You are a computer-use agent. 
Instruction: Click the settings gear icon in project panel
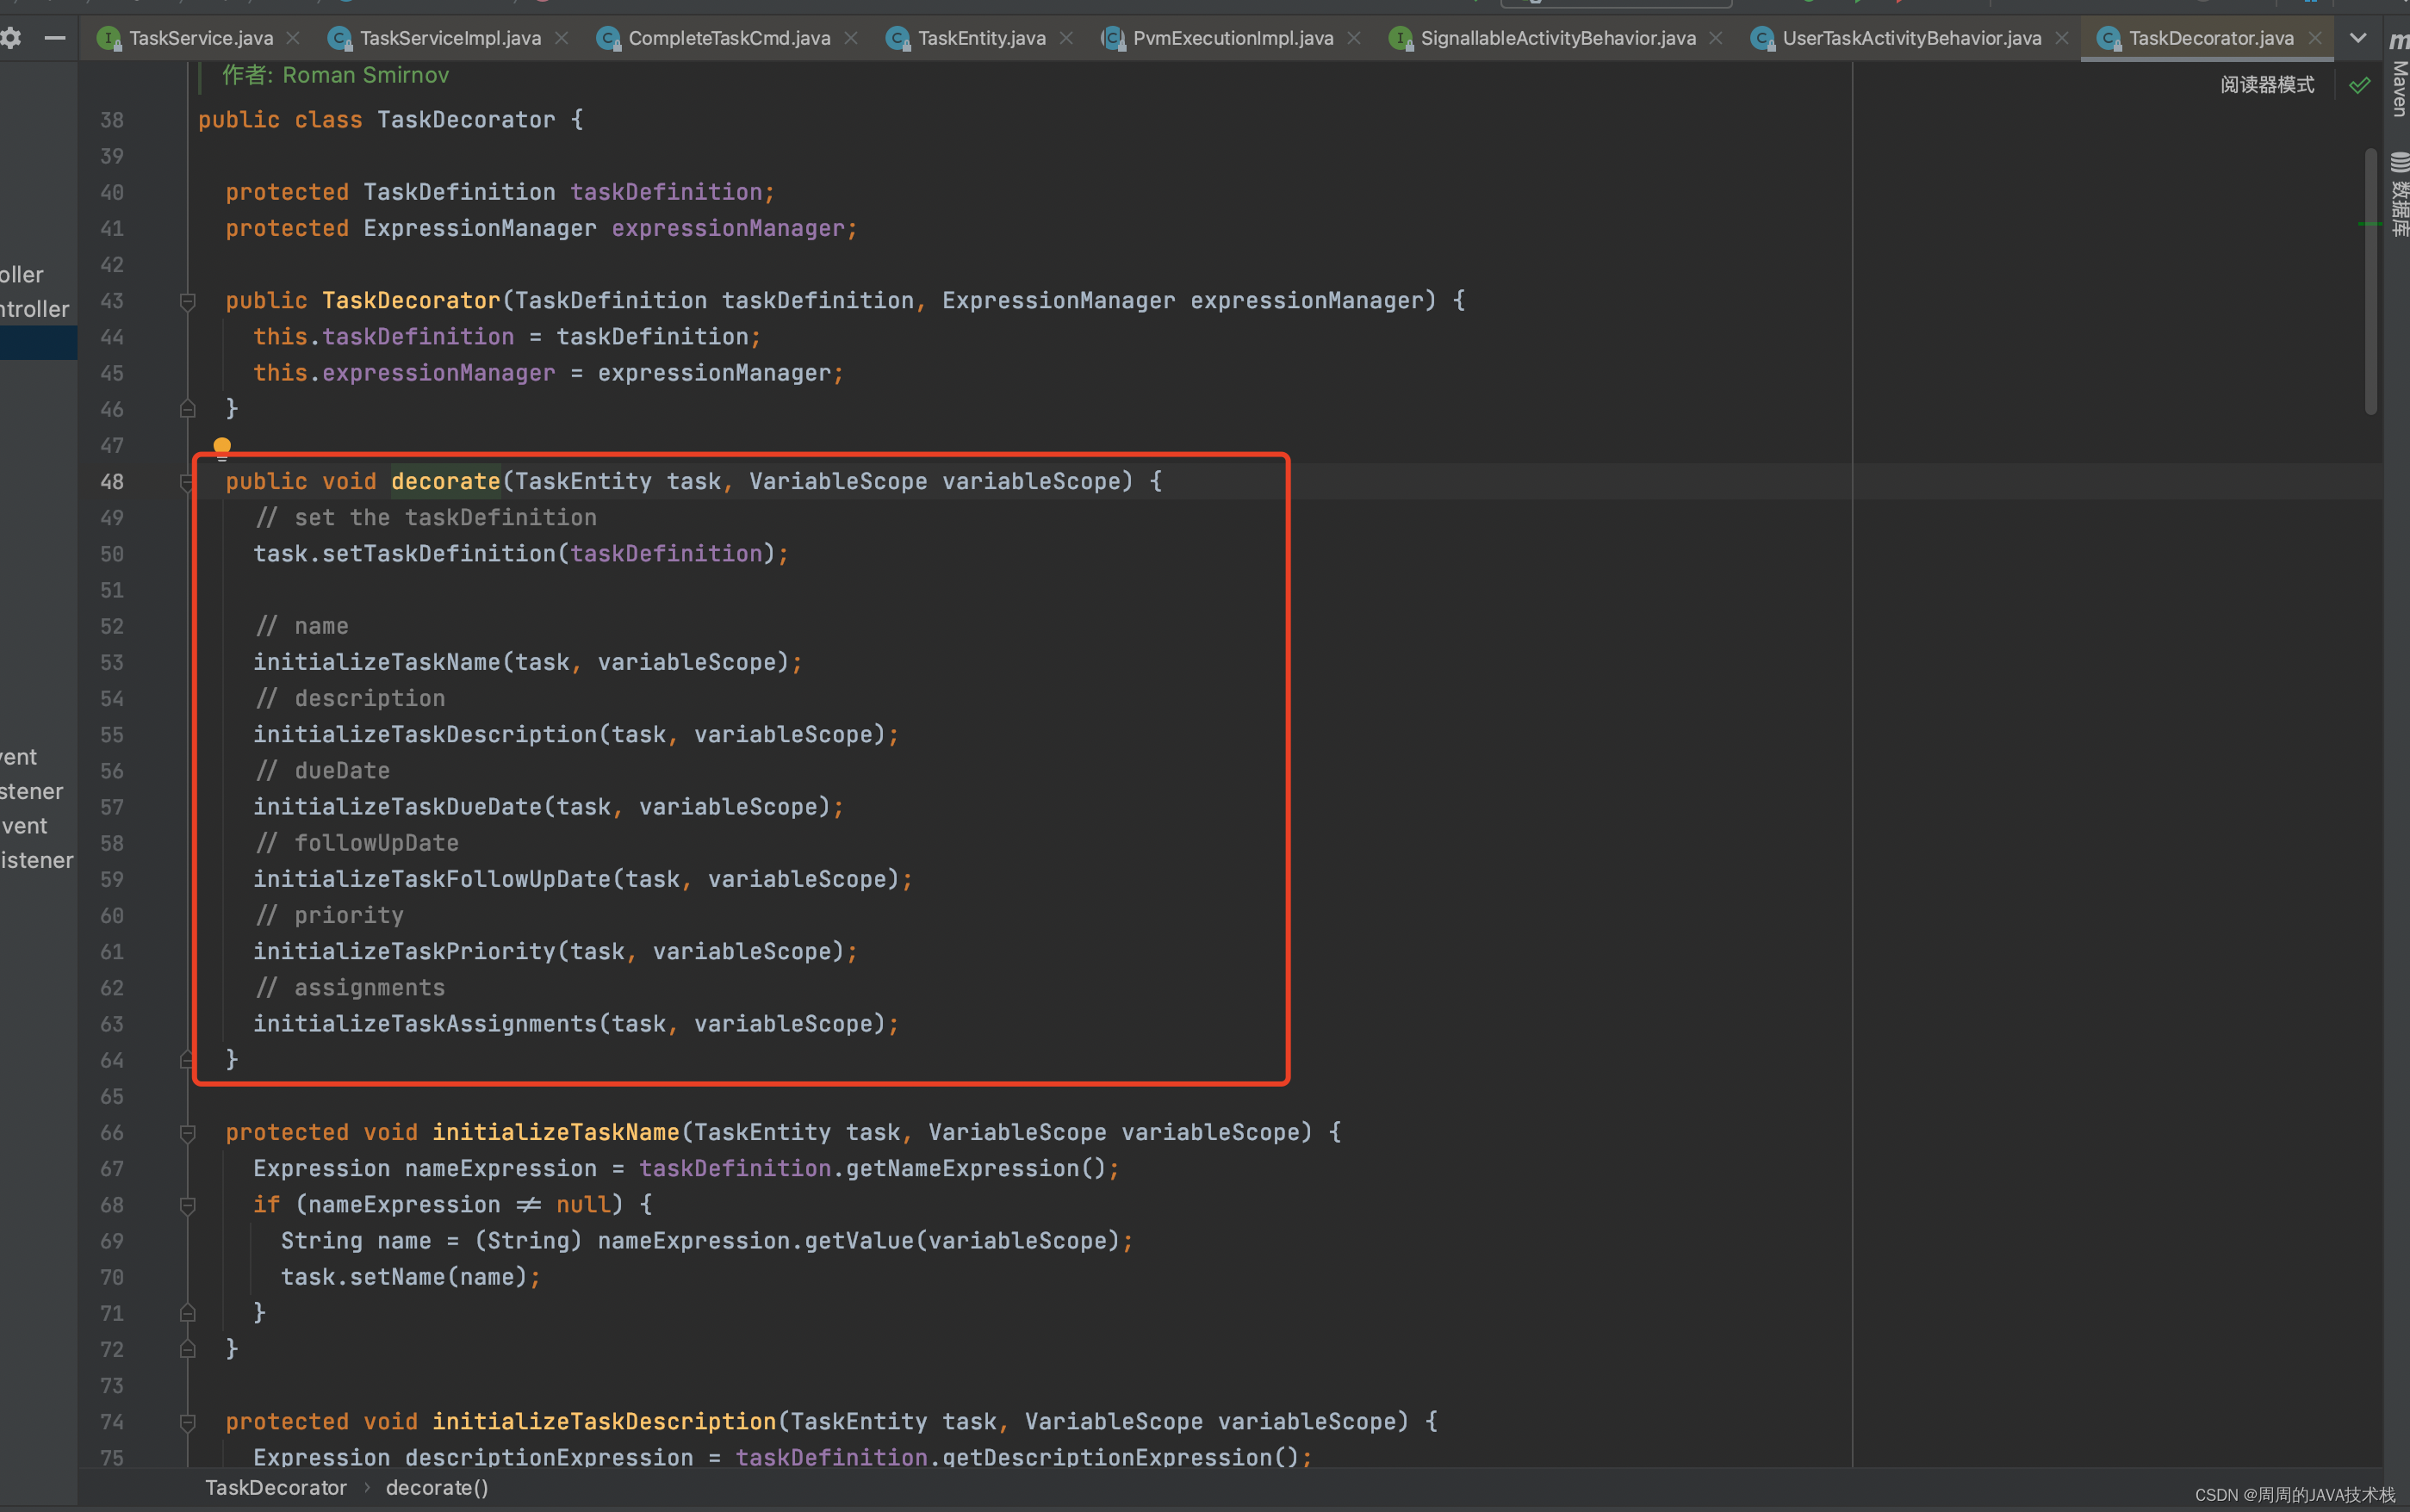coord(11,38)
